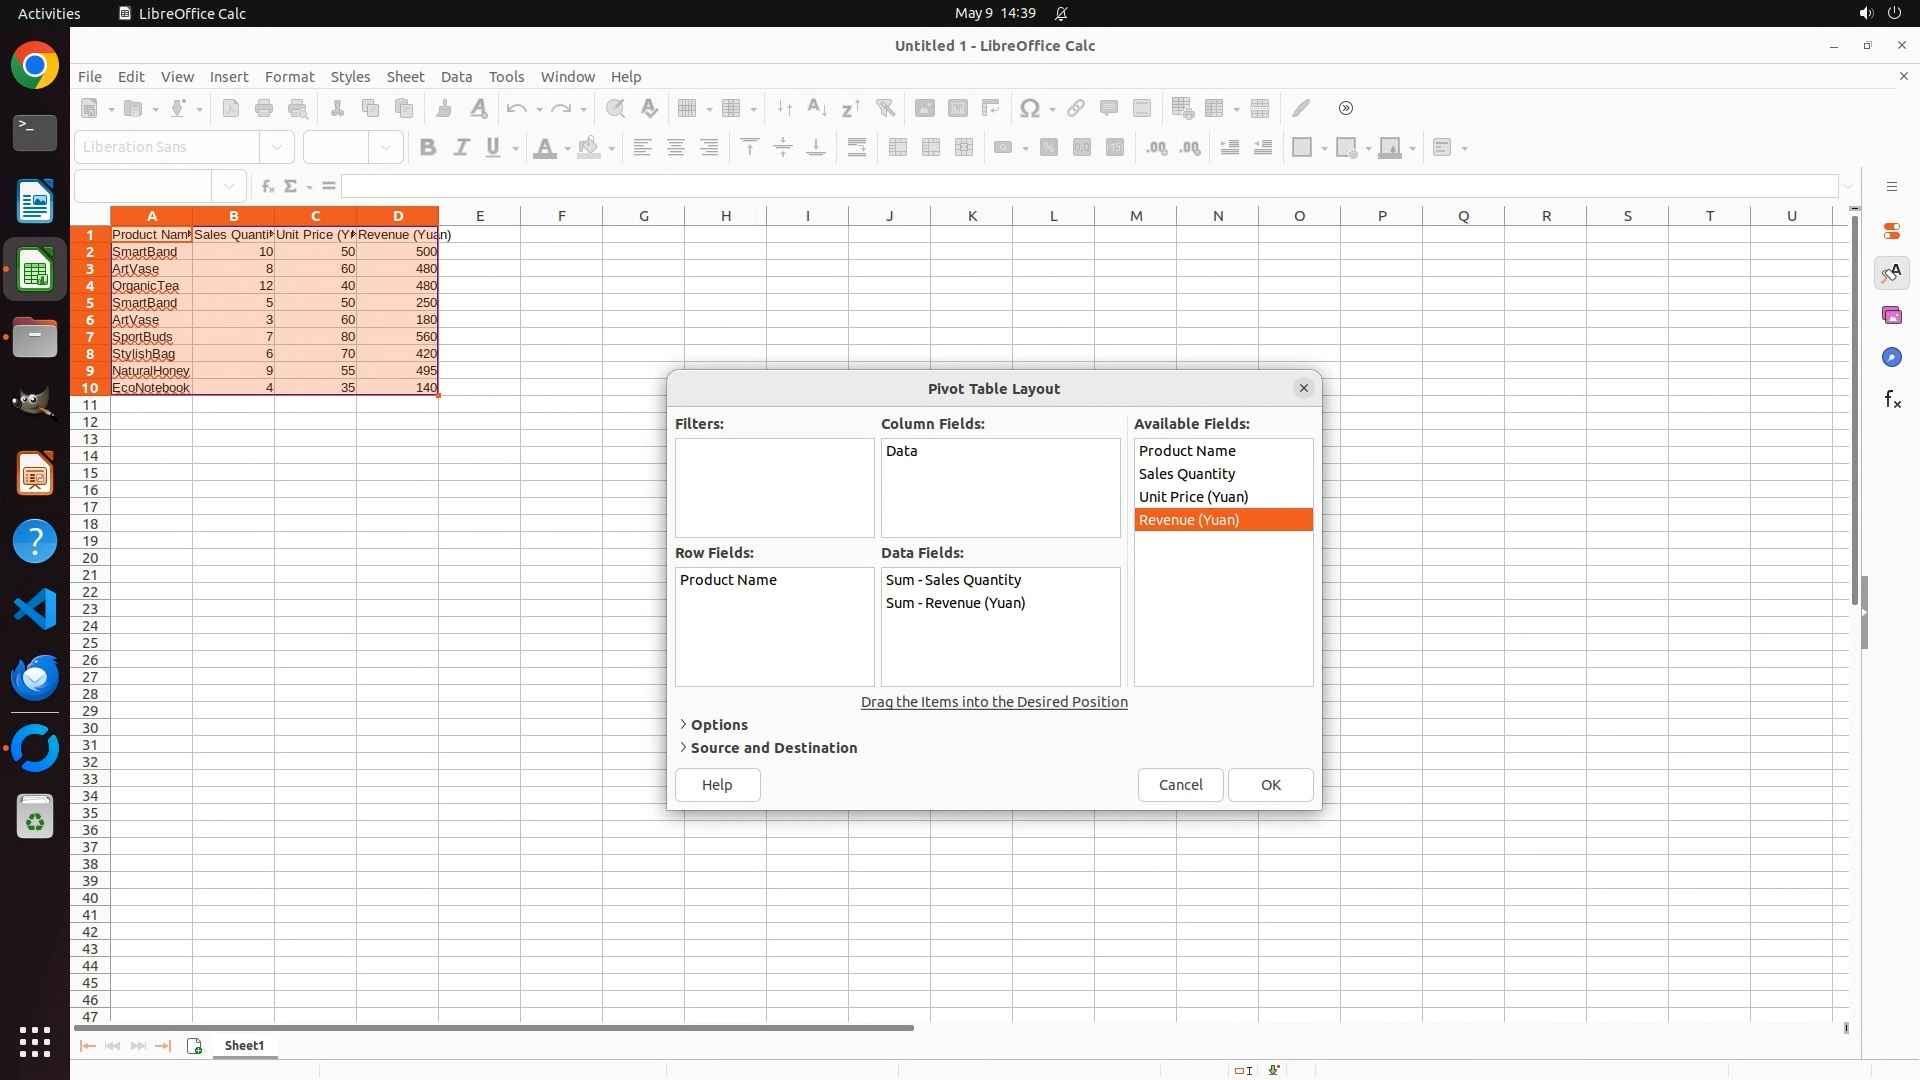Open Thunderbird from the dock

coord(35,678)
